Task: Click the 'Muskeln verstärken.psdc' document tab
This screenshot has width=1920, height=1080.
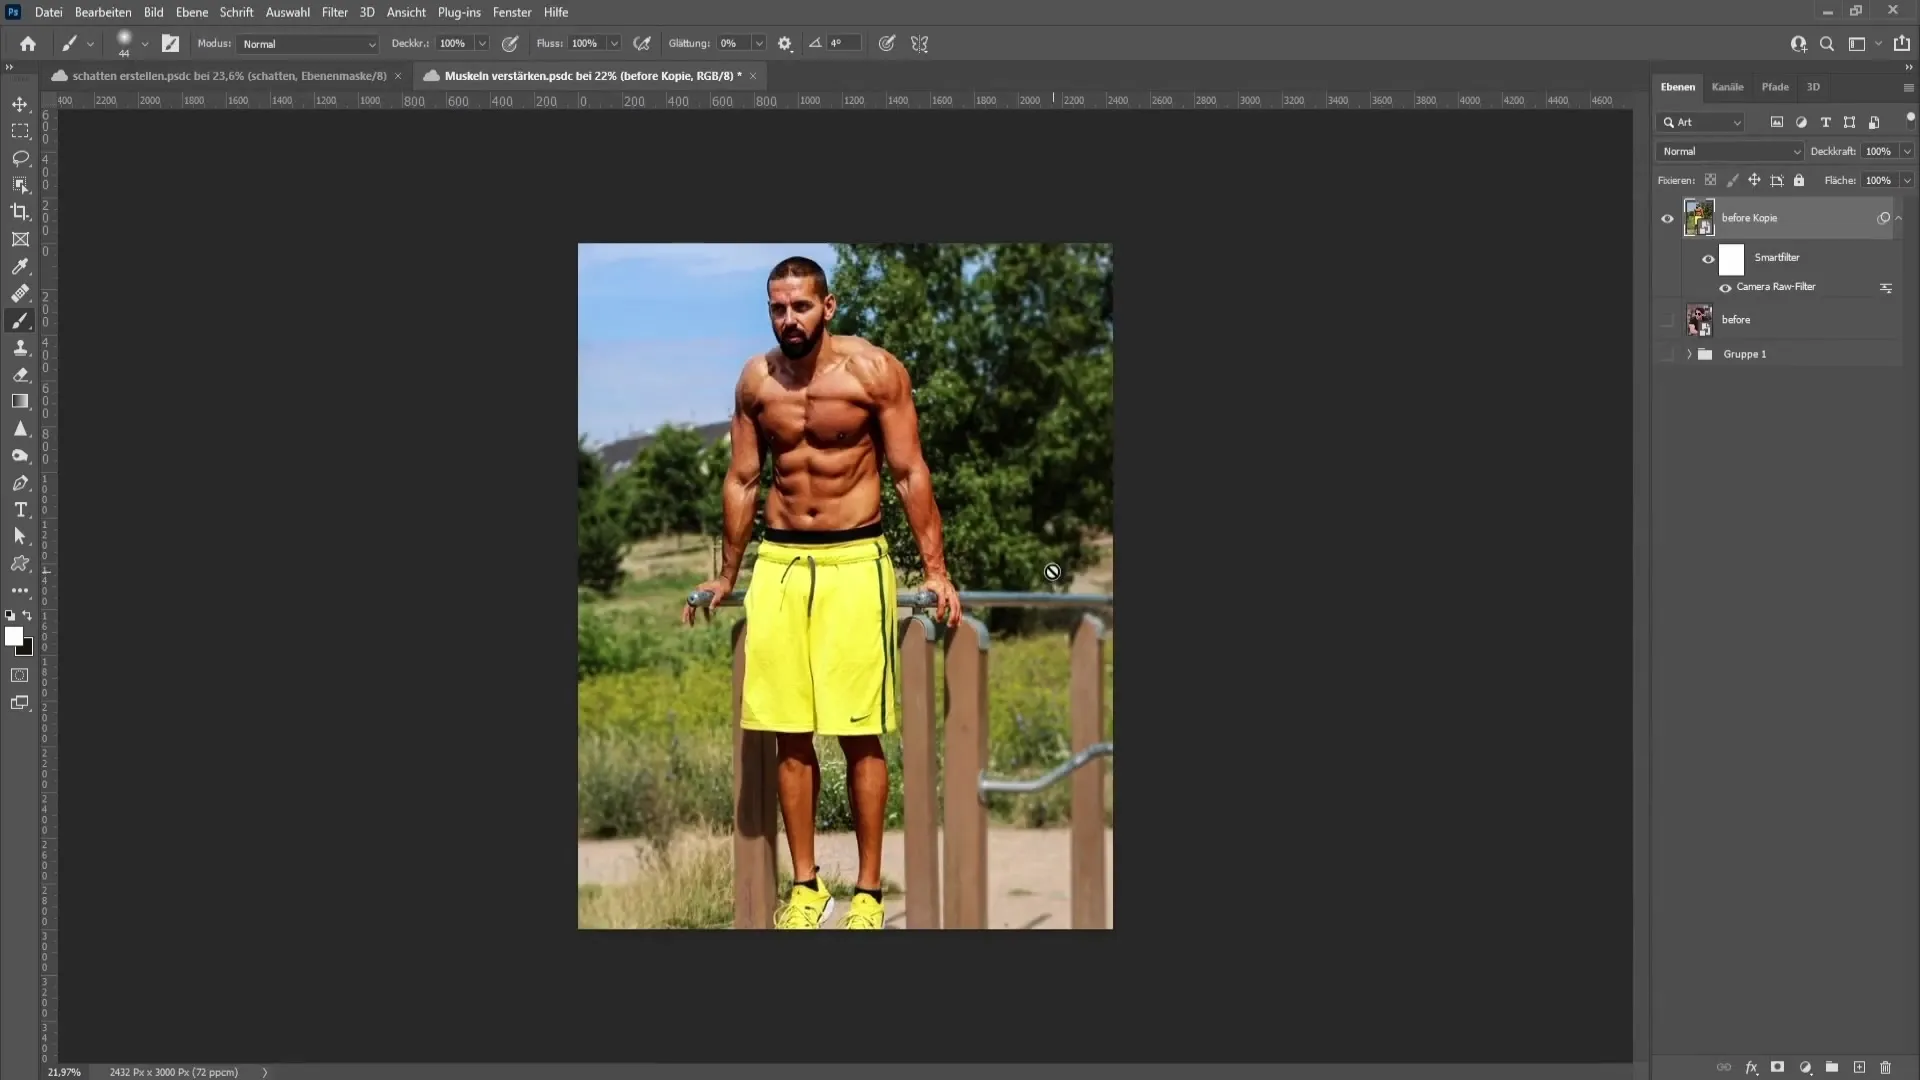Action: (x=589, y=75)
